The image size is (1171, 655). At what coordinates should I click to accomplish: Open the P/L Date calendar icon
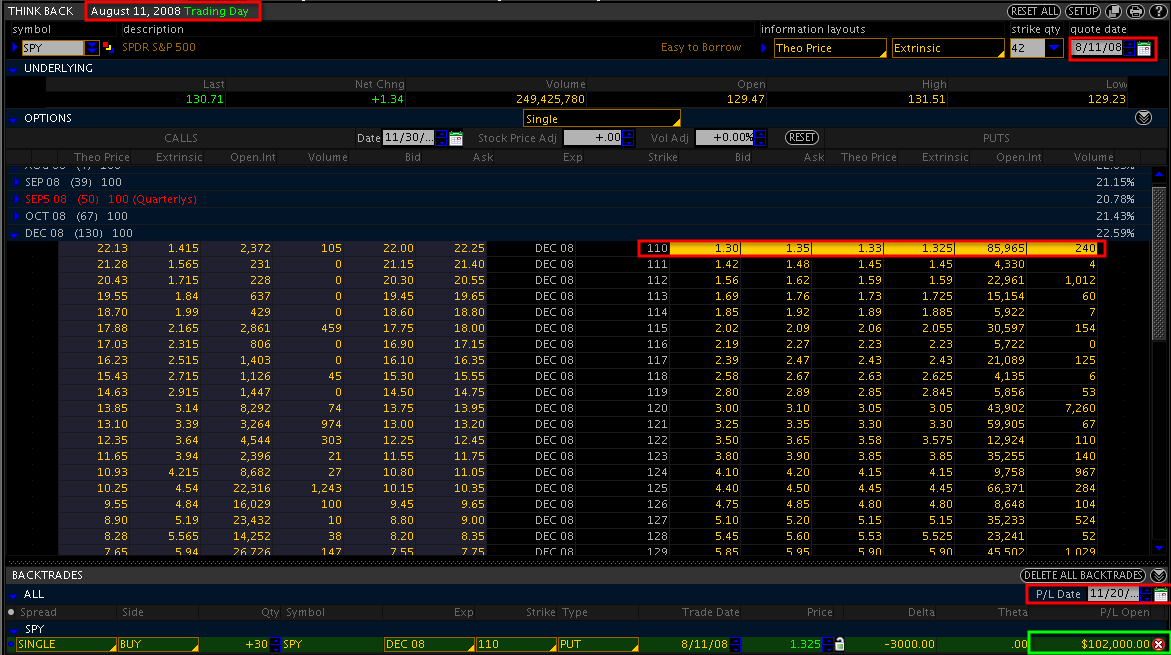point(1160,594)
